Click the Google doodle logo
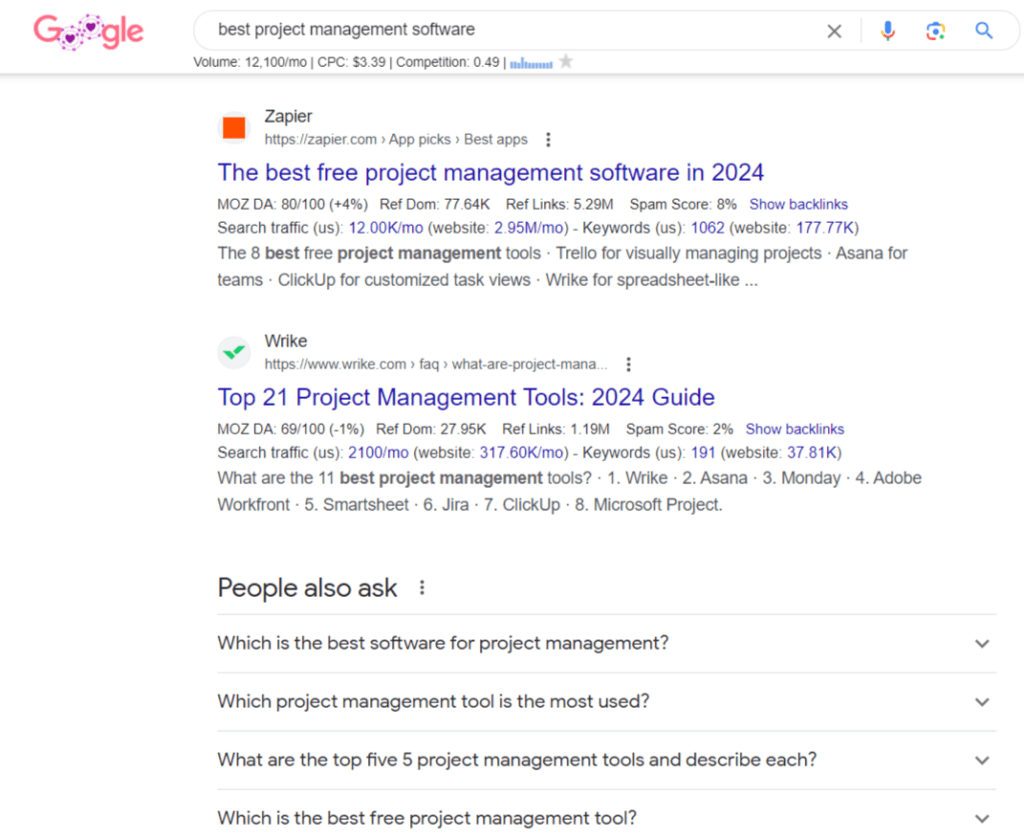 coord(88,31)
